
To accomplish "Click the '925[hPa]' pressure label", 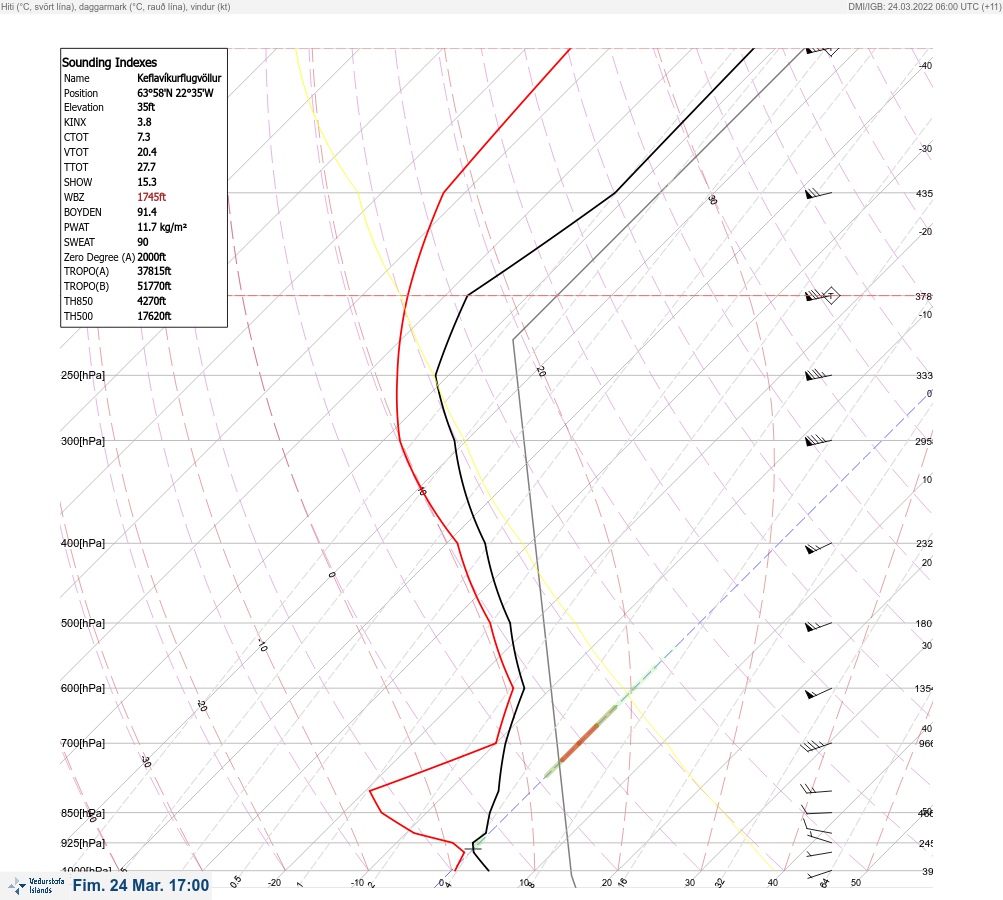I will [83, 843].
